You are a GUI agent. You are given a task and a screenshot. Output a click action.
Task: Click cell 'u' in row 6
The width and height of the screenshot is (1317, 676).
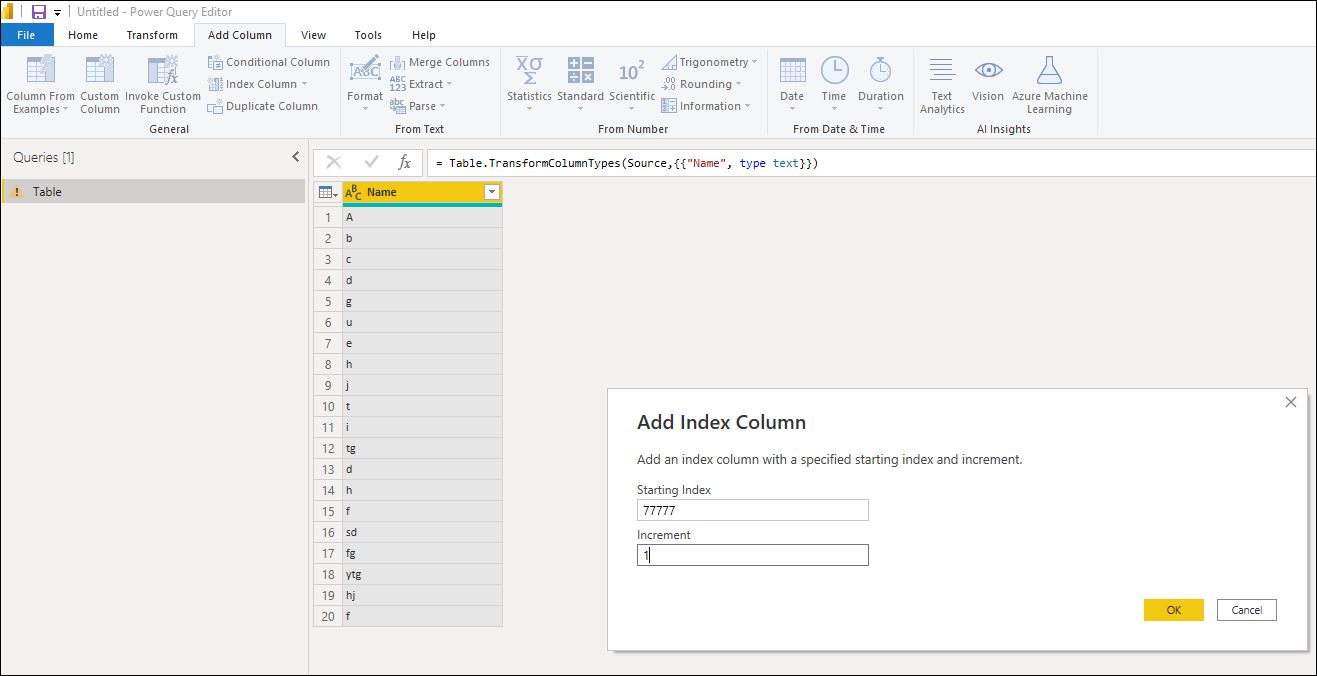[422, 322]
